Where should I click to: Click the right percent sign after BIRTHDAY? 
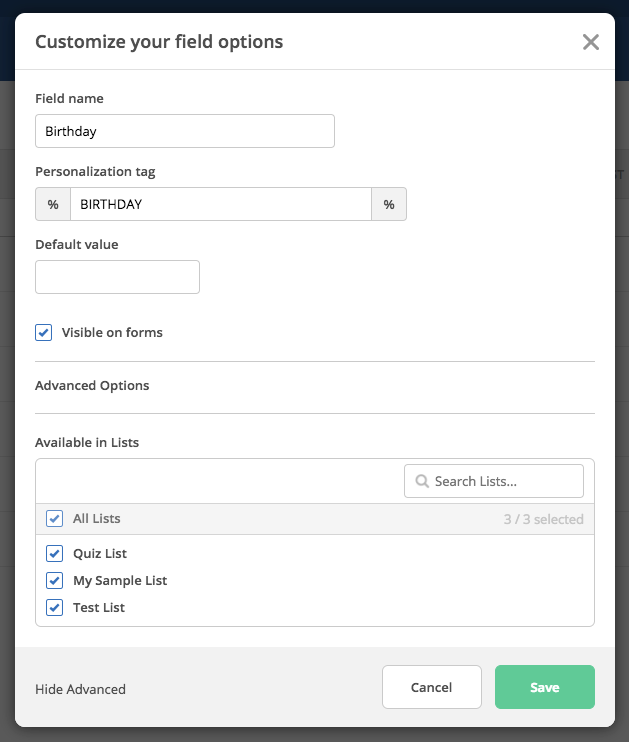click(389, 204)
